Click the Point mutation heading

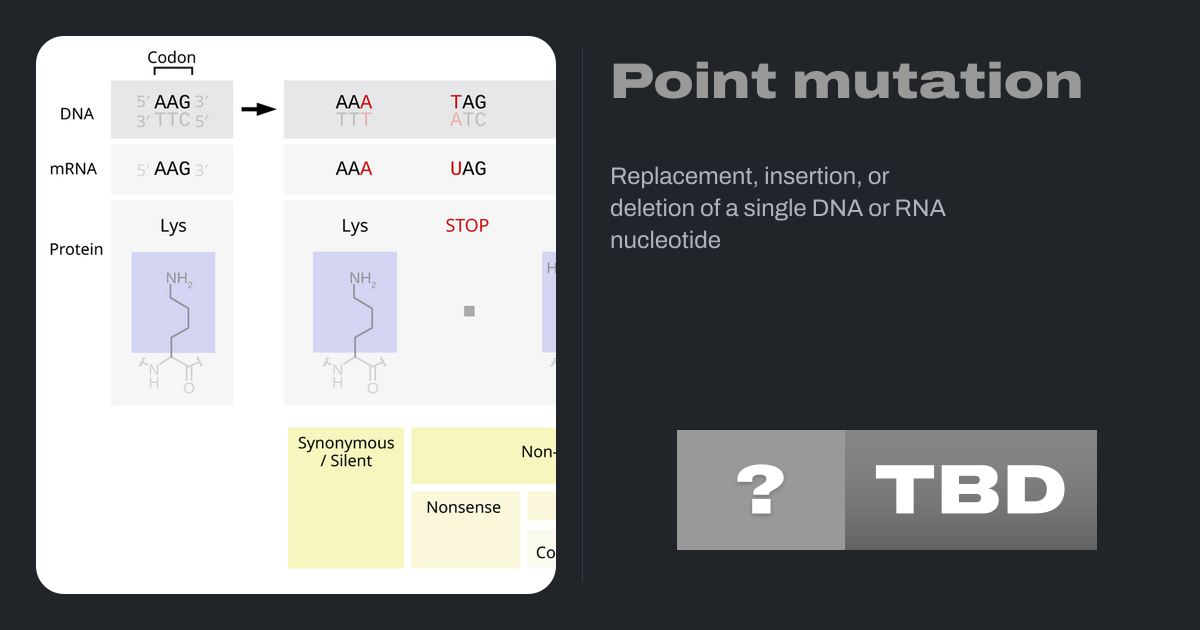[846, 81]
